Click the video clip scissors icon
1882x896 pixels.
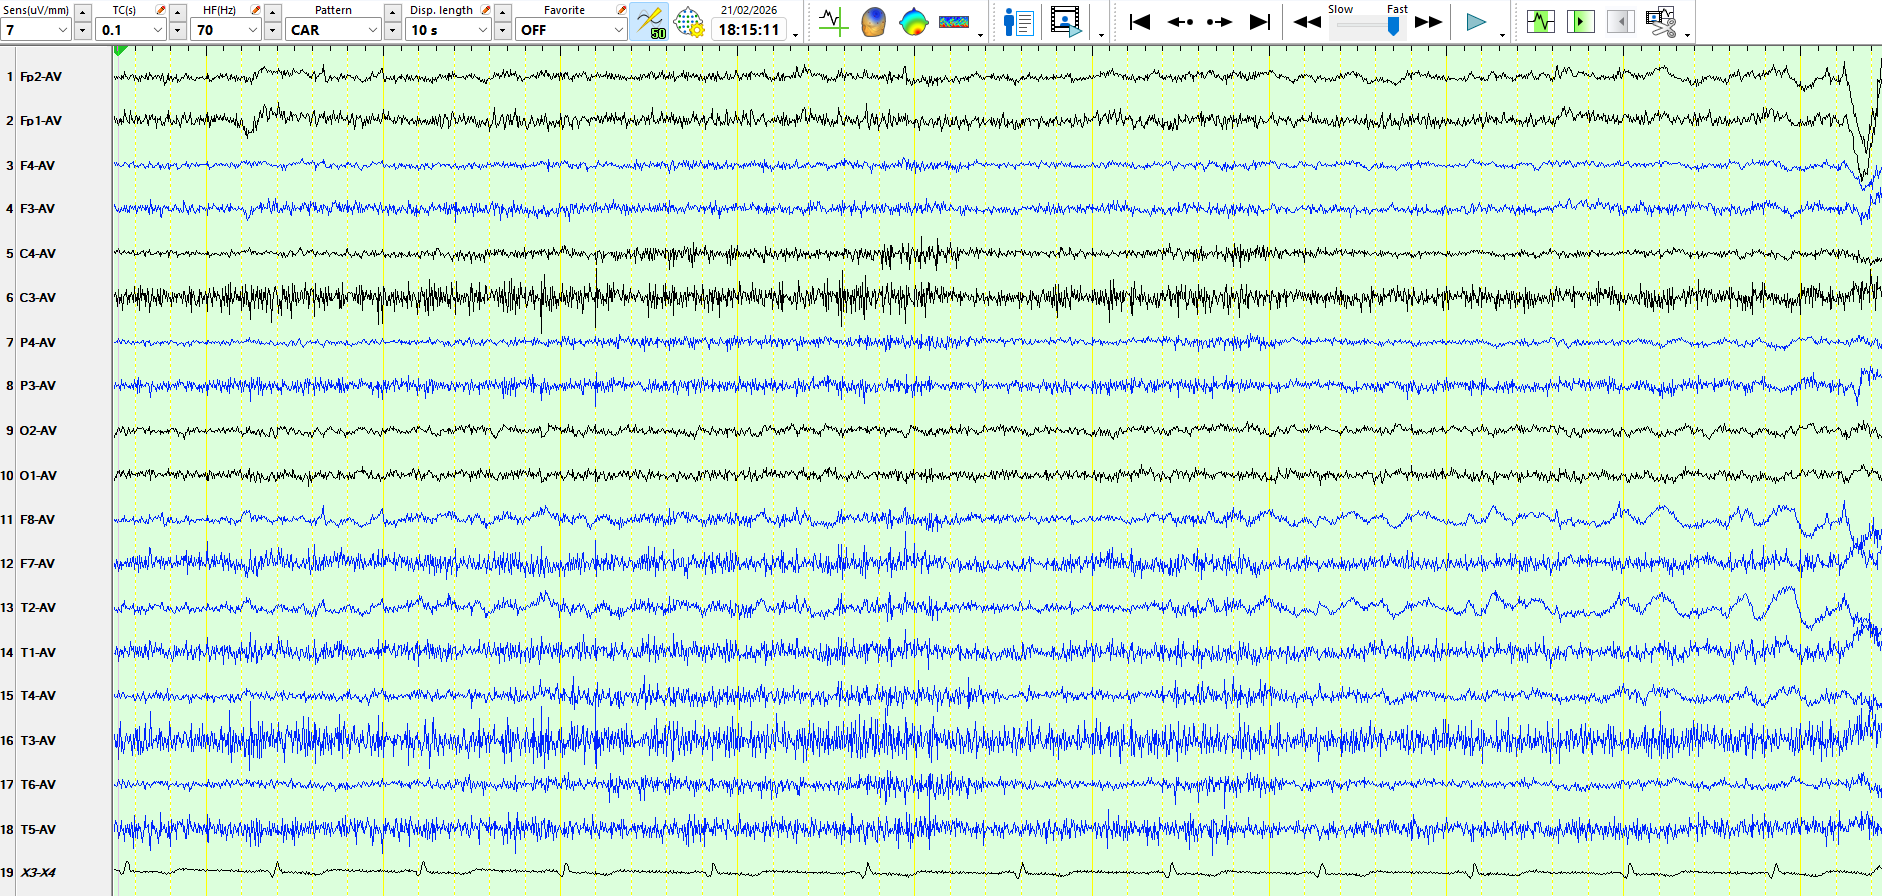coord(1660,22)
